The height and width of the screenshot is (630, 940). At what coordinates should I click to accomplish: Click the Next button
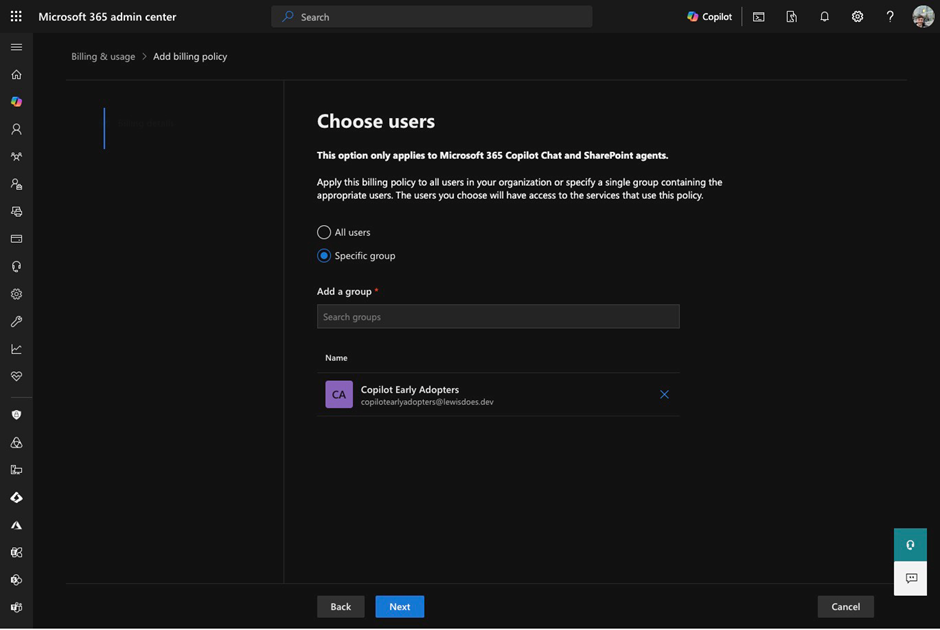coord(399,607)
